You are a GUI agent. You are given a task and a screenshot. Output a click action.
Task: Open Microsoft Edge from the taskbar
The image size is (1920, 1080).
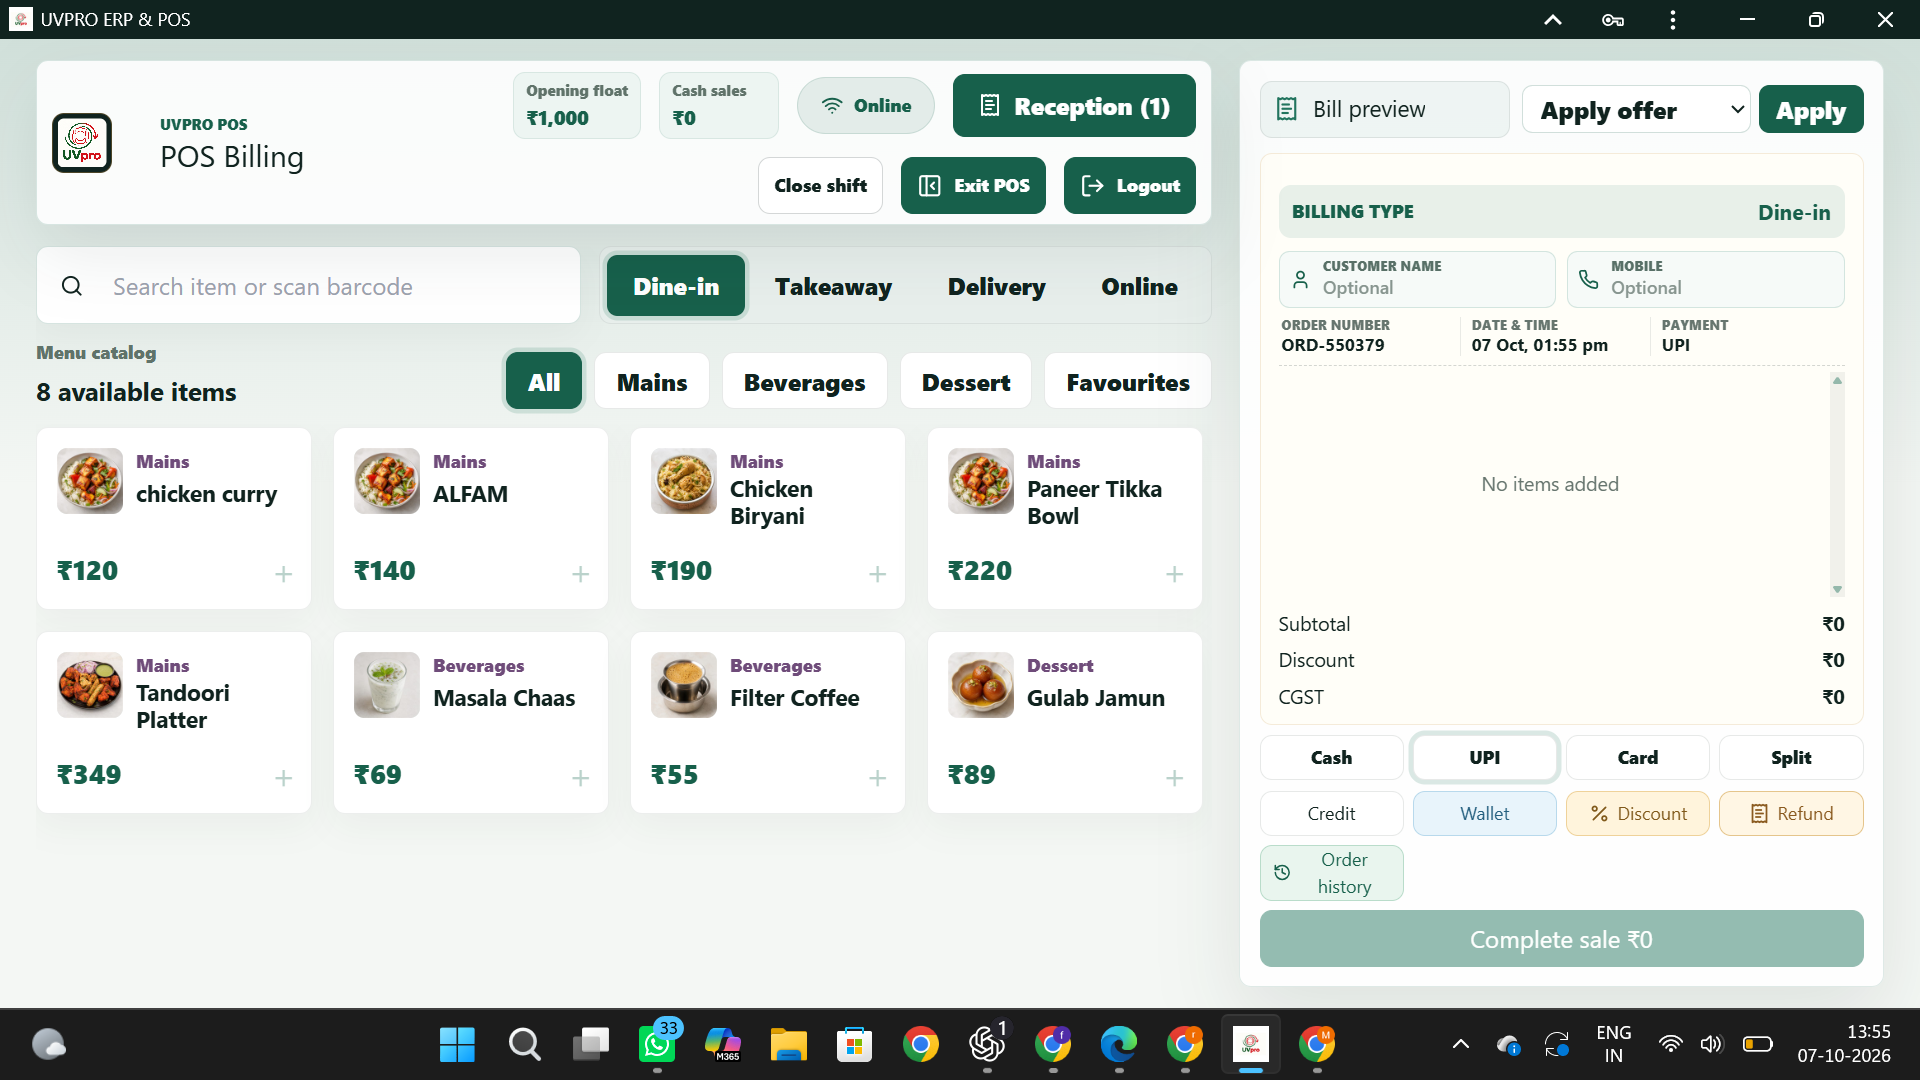[x=1118, y=1045]
